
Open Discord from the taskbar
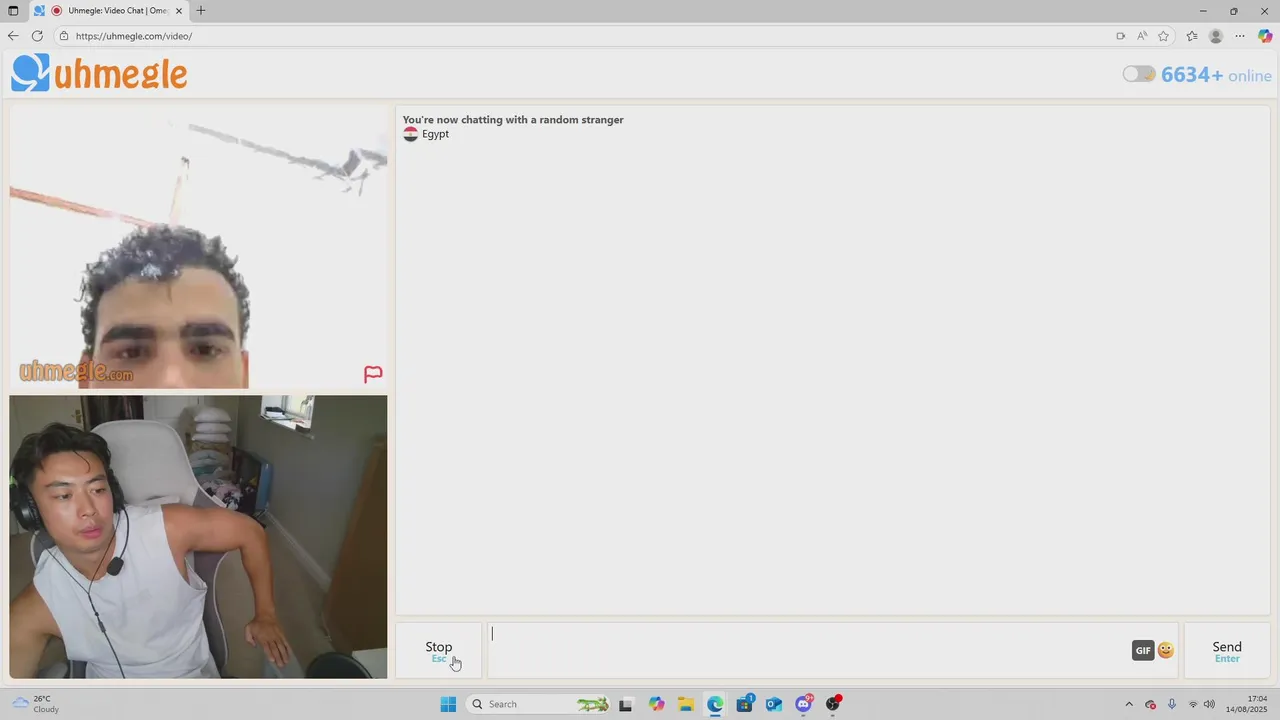[x=803, y=704]
